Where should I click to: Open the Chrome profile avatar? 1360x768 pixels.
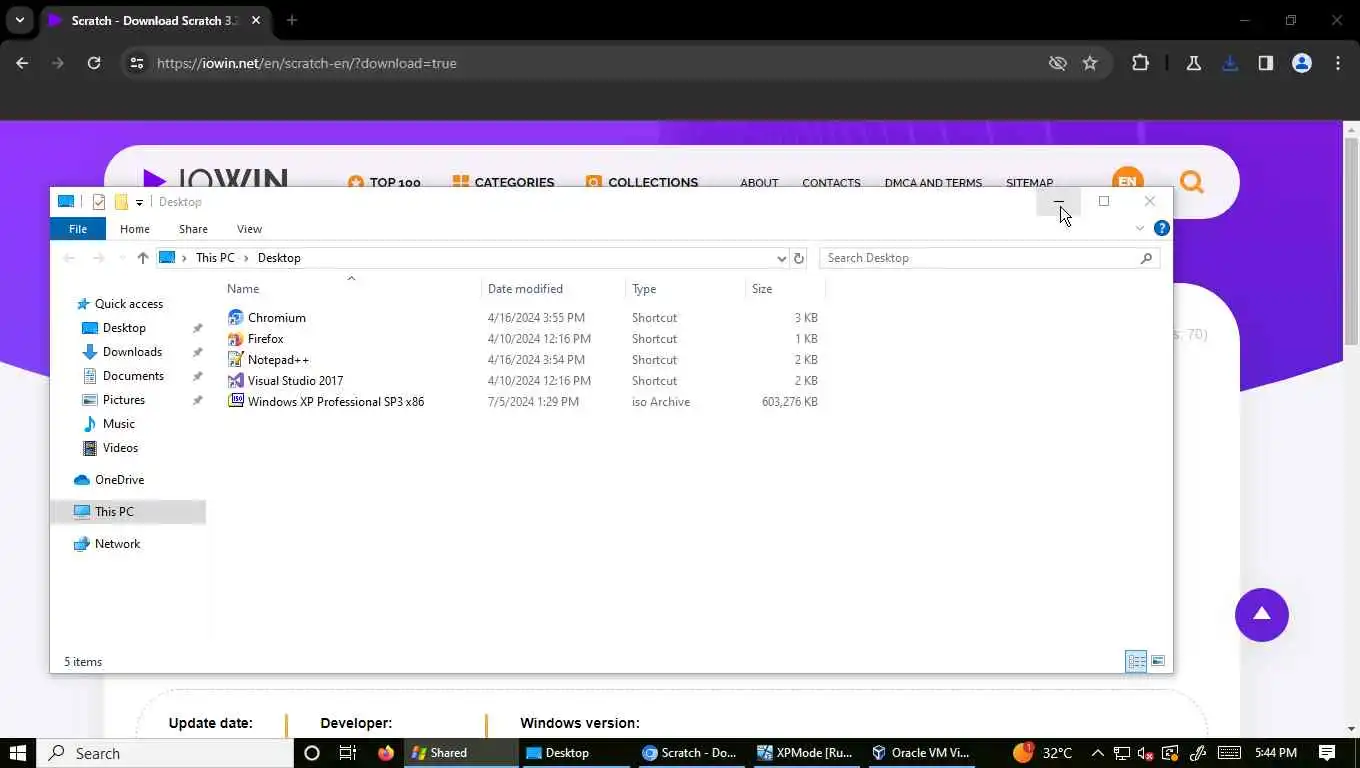click(1302, 63)
